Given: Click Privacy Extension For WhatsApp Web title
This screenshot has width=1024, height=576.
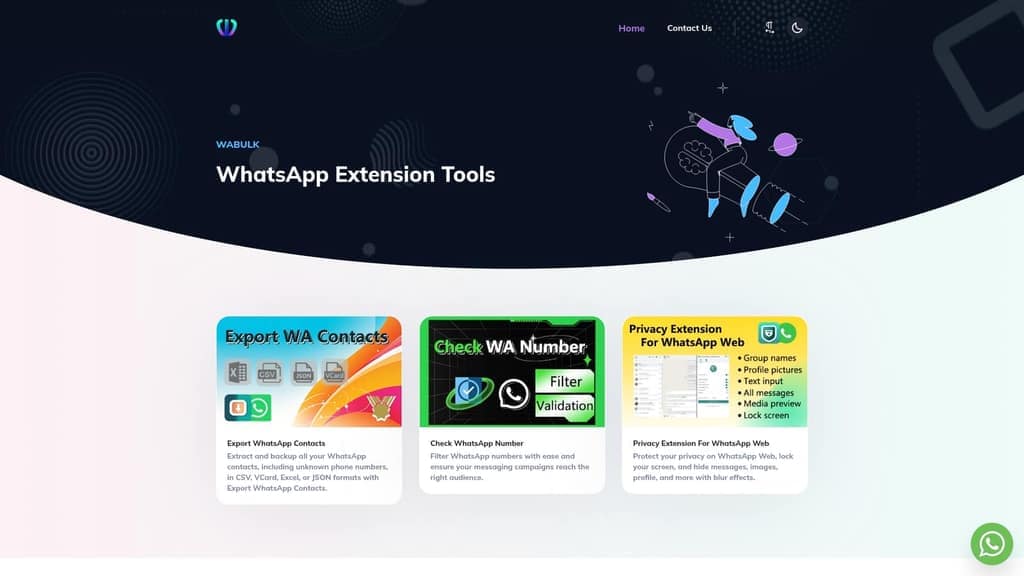Looking at the screenshot, I should tap(701, 443).
